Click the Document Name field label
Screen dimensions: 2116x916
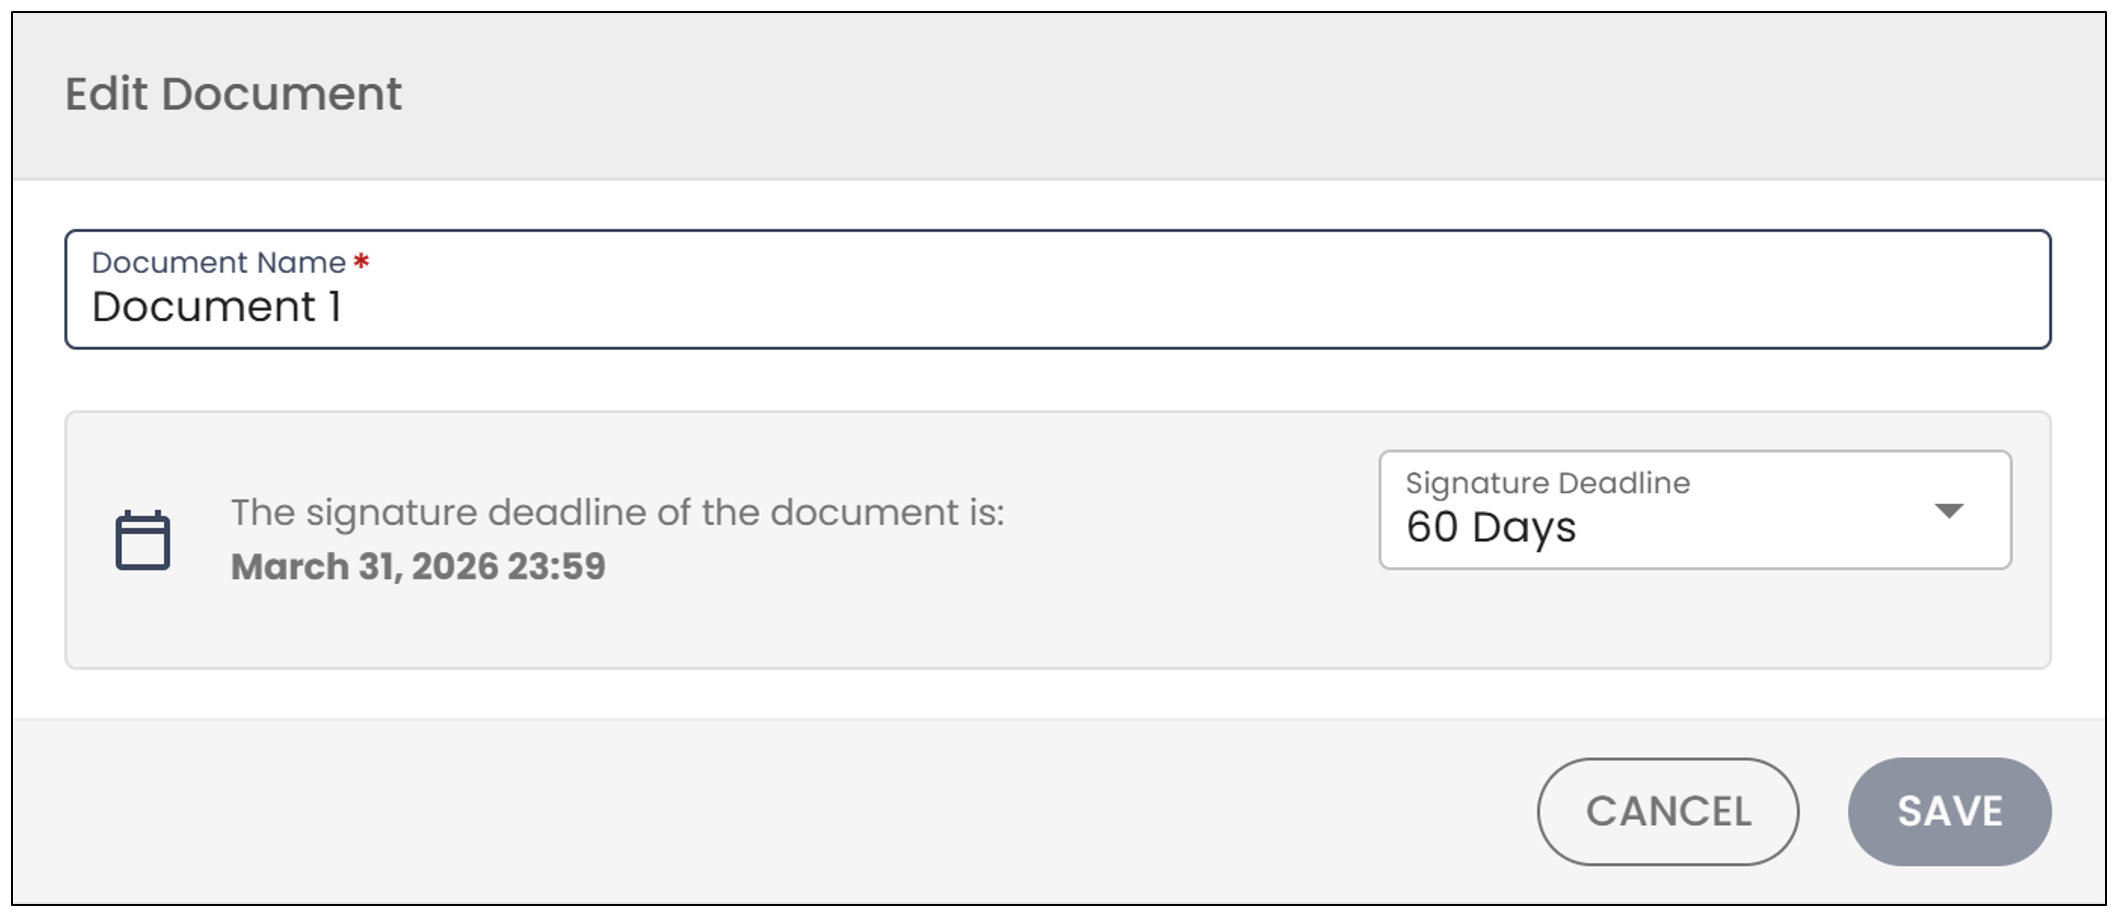[218, 262]
